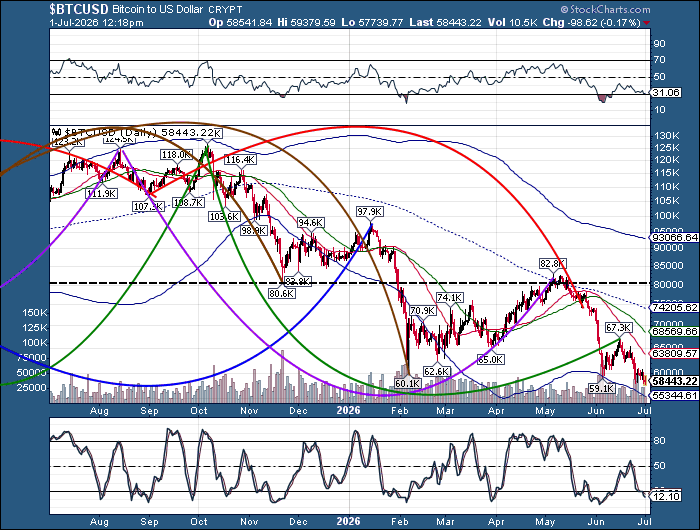Click the 108.7K low price label
The height and width of the screenshot is (530, 700).
coord(189,202)
